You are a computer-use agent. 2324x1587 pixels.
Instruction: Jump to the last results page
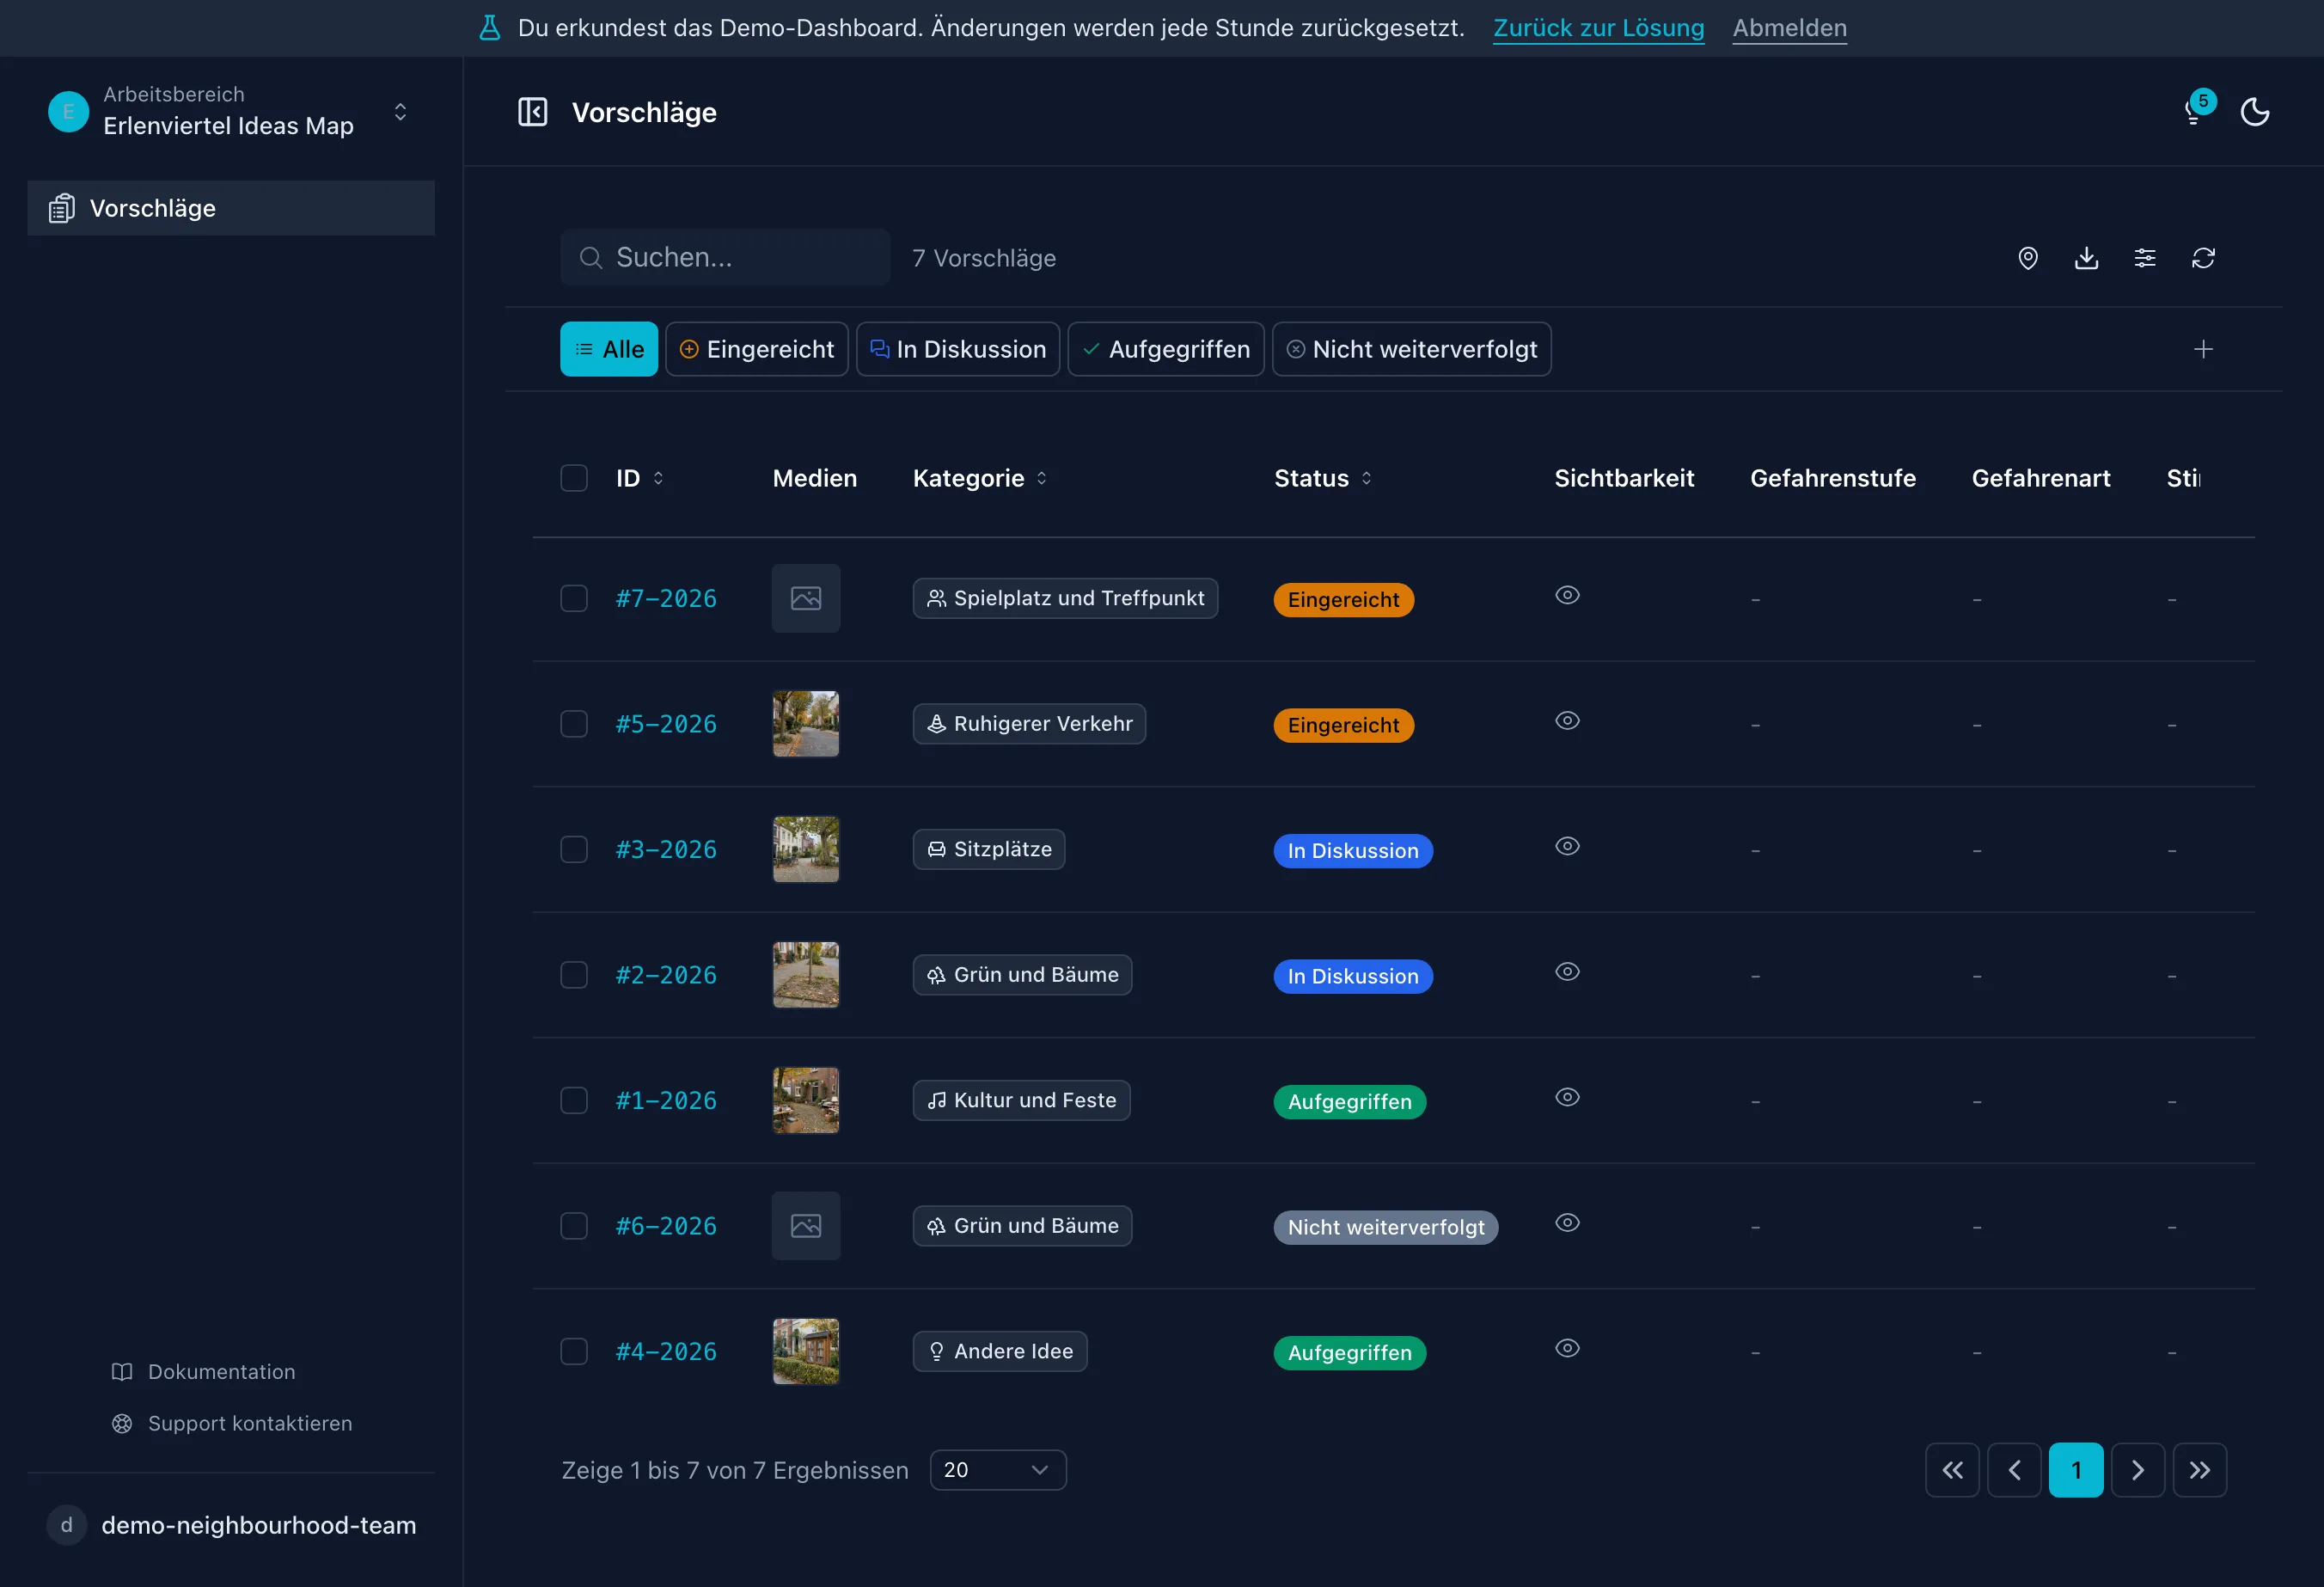(x=2200, y=1470)
